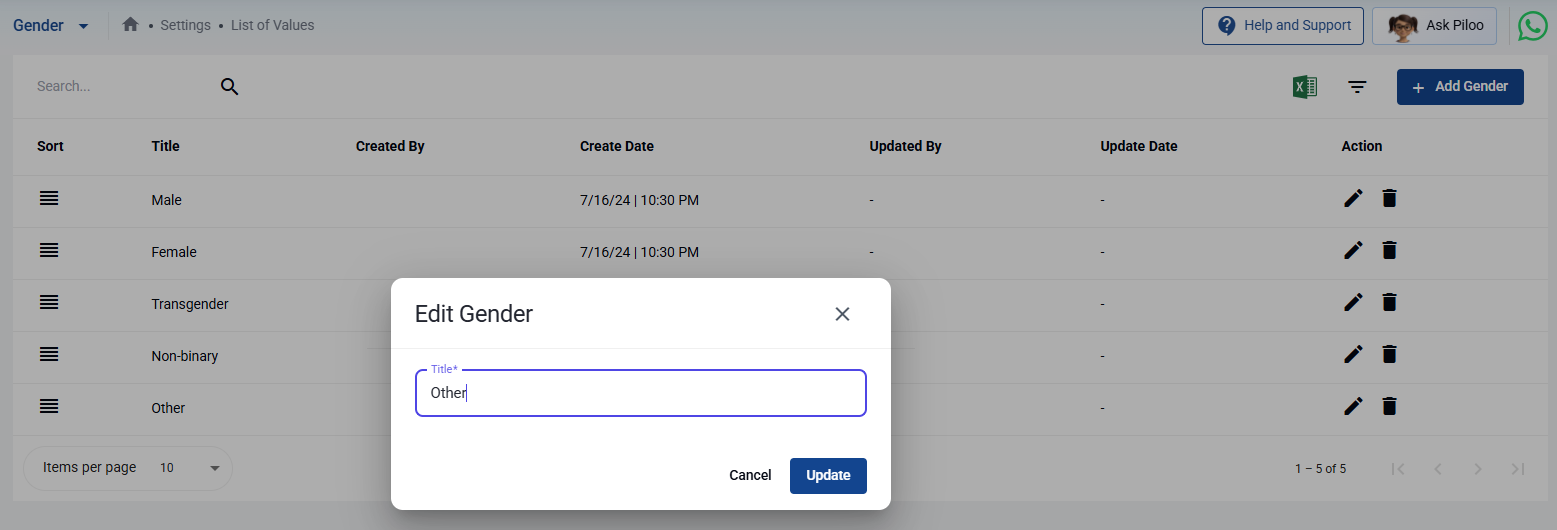The image size is (1557, 530).
Task: Open WhatsApp chat icon
Action: coord(1532,26)
